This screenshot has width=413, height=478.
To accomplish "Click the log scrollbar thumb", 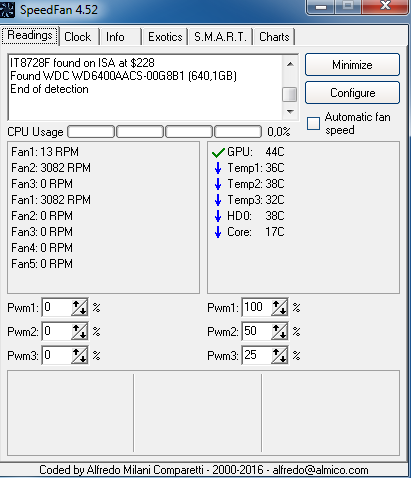I will point(290,94).
